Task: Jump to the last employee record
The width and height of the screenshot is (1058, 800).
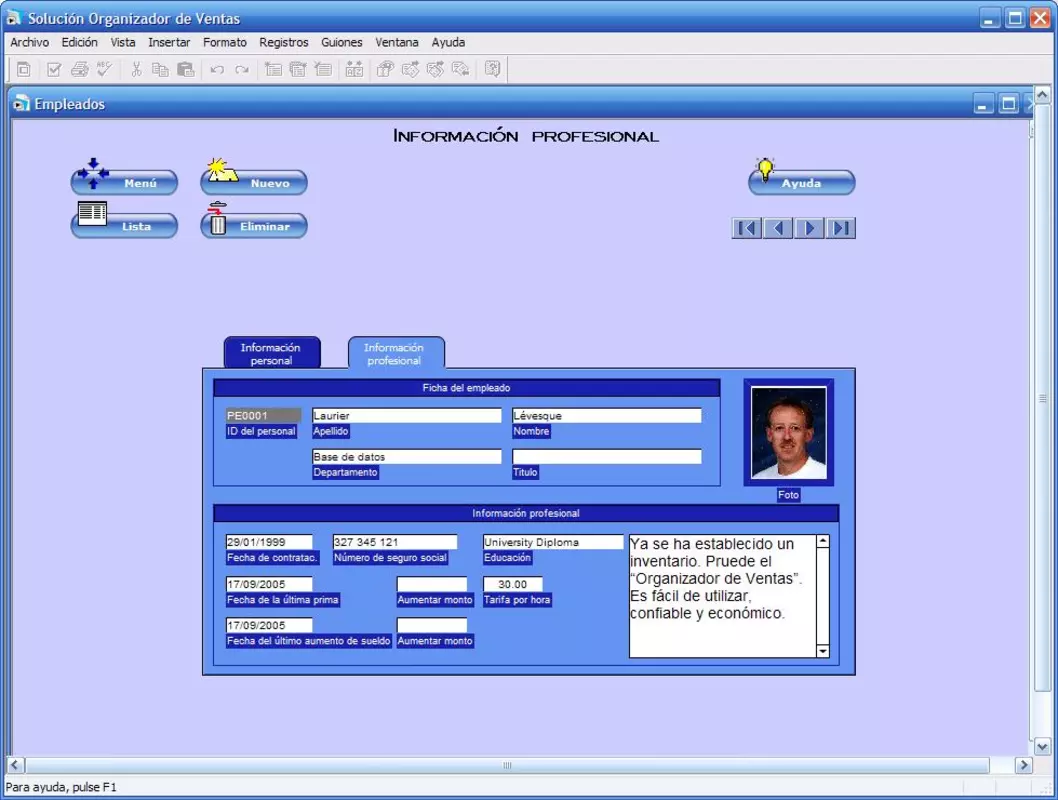Action: [840, 228]
